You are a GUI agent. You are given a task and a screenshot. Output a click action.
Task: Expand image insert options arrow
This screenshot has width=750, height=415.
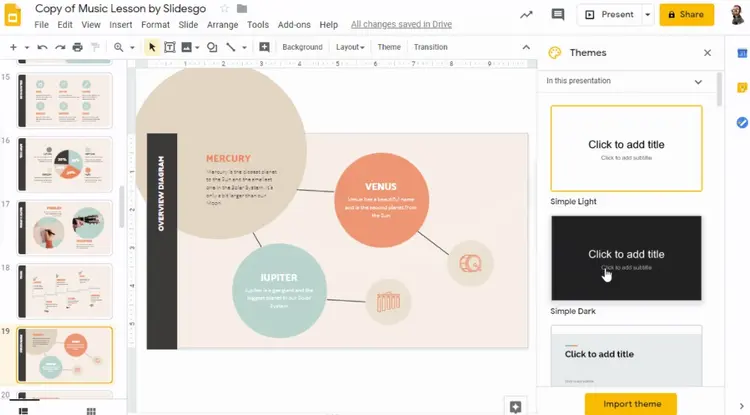(197, 47)
